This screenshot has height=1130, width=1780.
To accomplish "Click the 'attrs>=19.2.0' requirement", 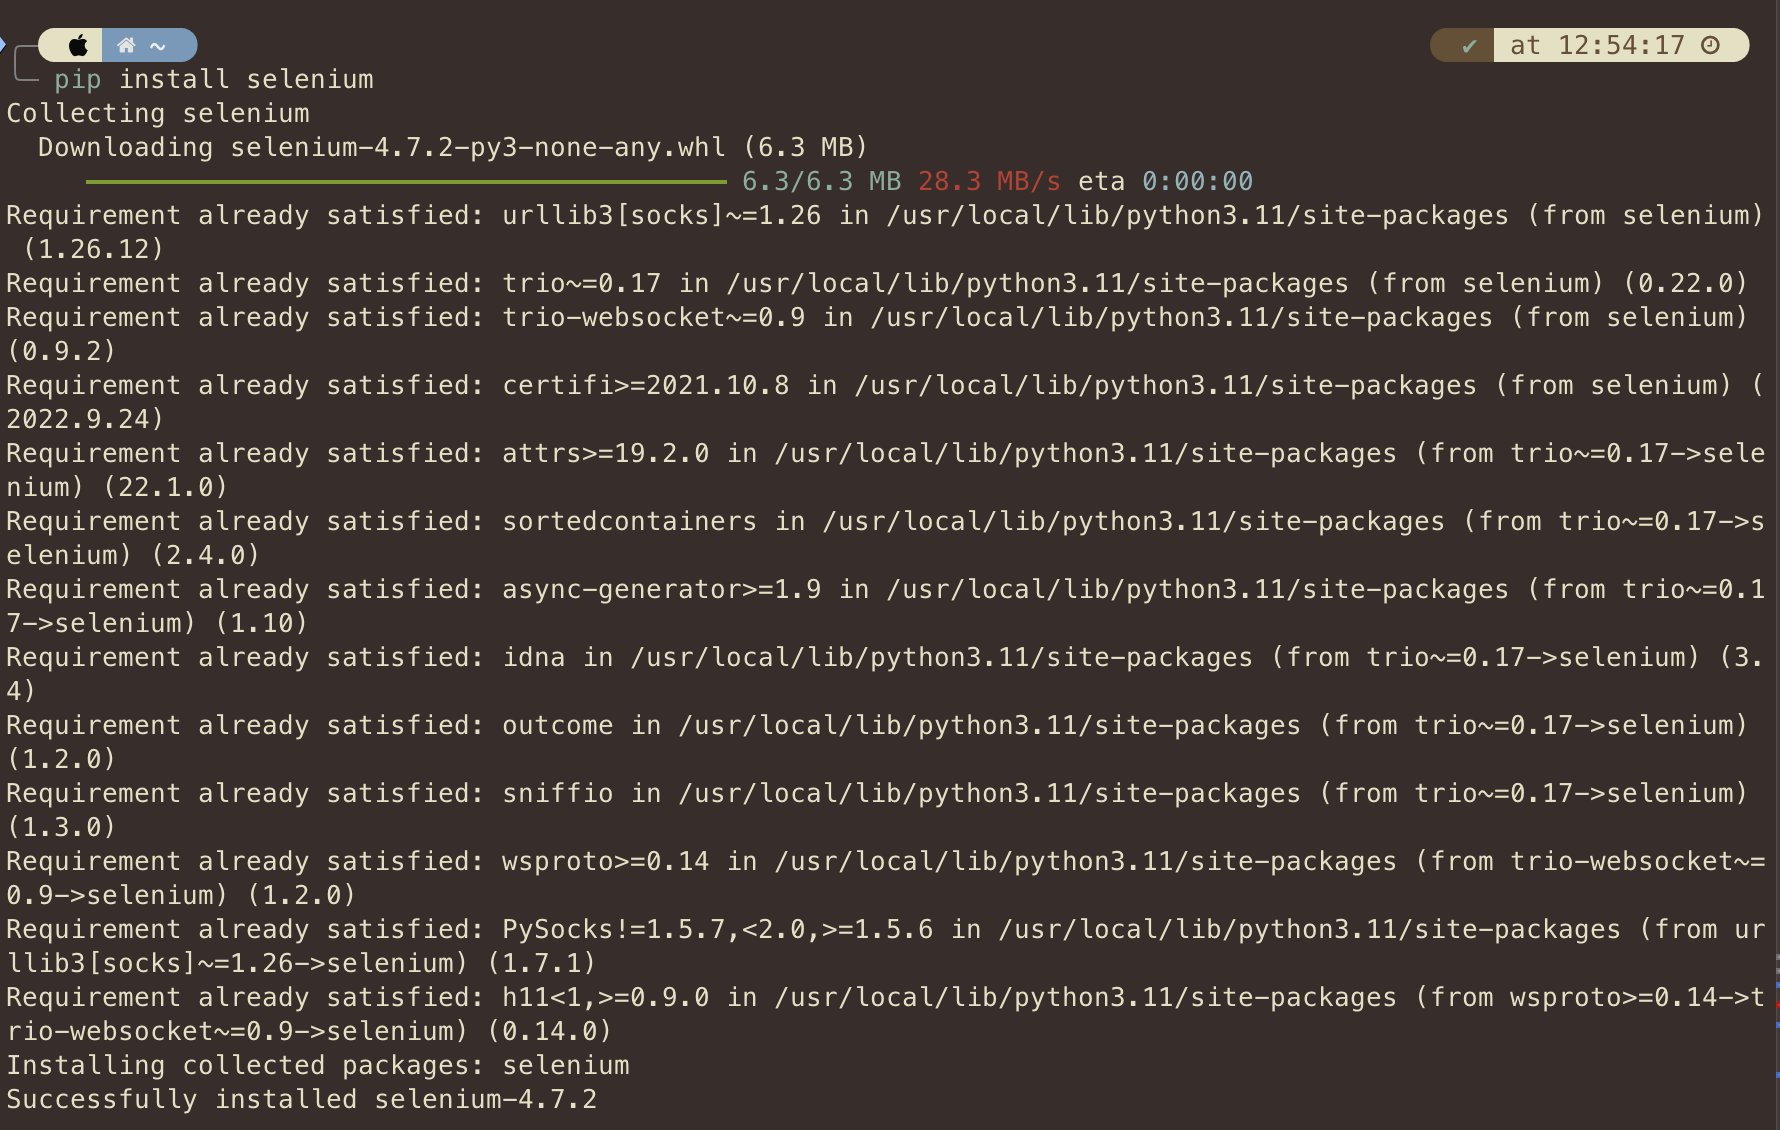I will pos(605,453).
